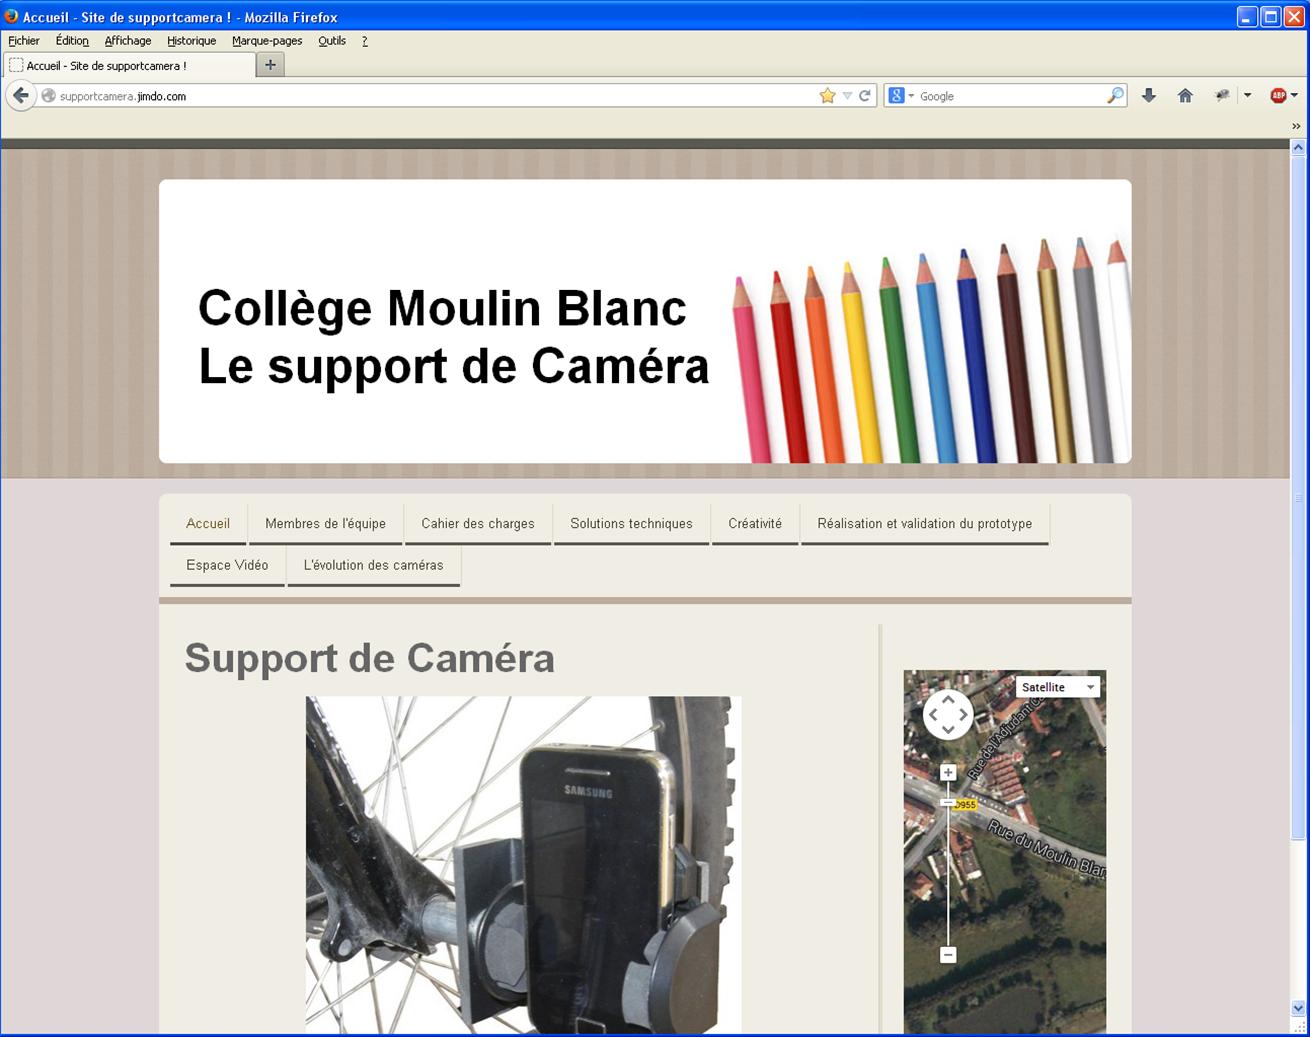Click the map zoom slider handle

click(x=948, y=802)
